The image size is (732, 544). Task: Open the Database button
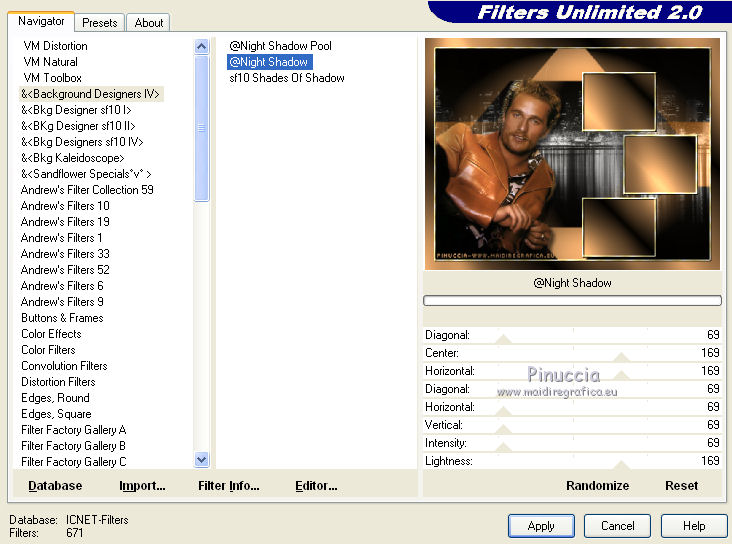[55, 486]
